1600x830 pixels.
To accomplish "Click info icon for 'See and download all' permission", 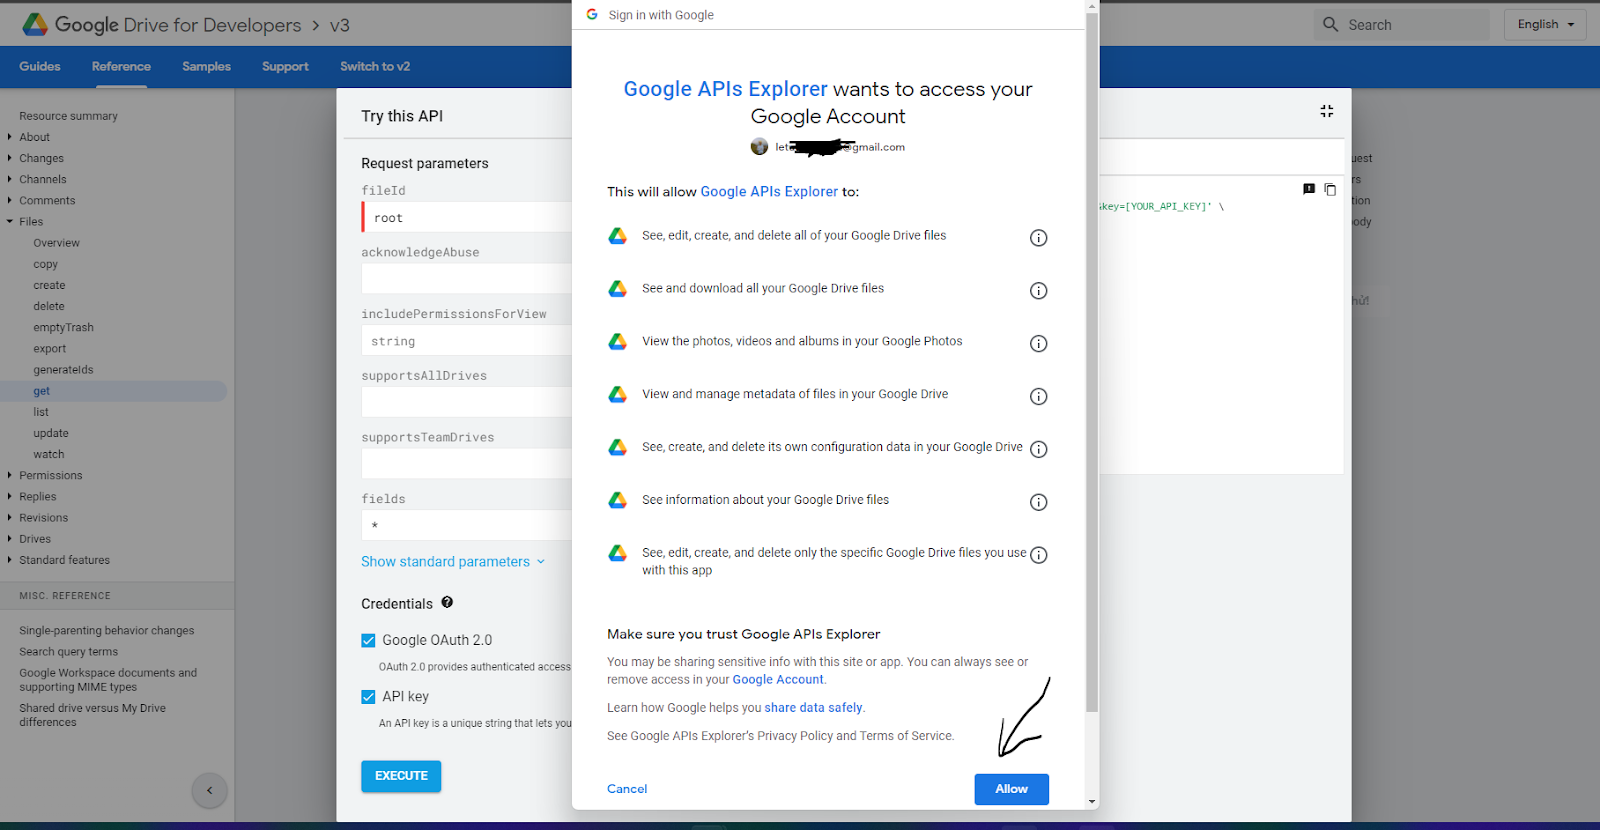I will click(1039, 291).
